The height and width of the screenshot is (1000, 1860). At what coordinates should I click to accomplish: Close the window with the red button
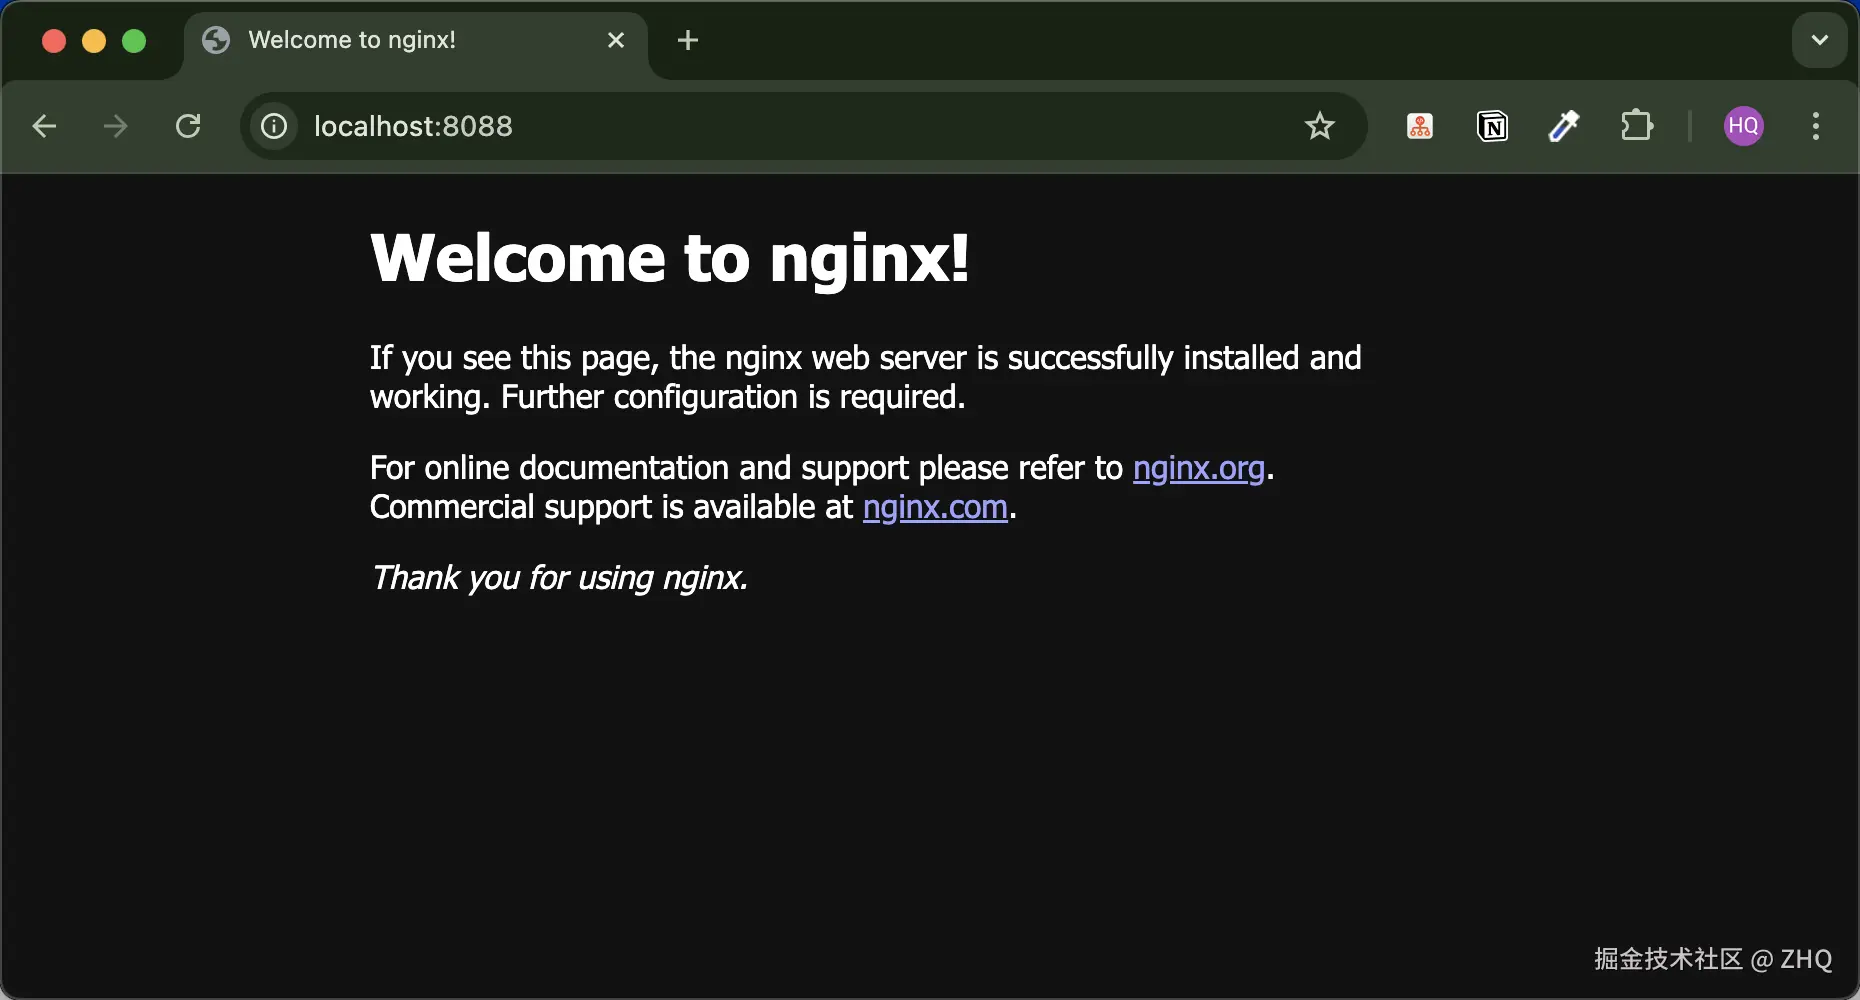[54, 40]
